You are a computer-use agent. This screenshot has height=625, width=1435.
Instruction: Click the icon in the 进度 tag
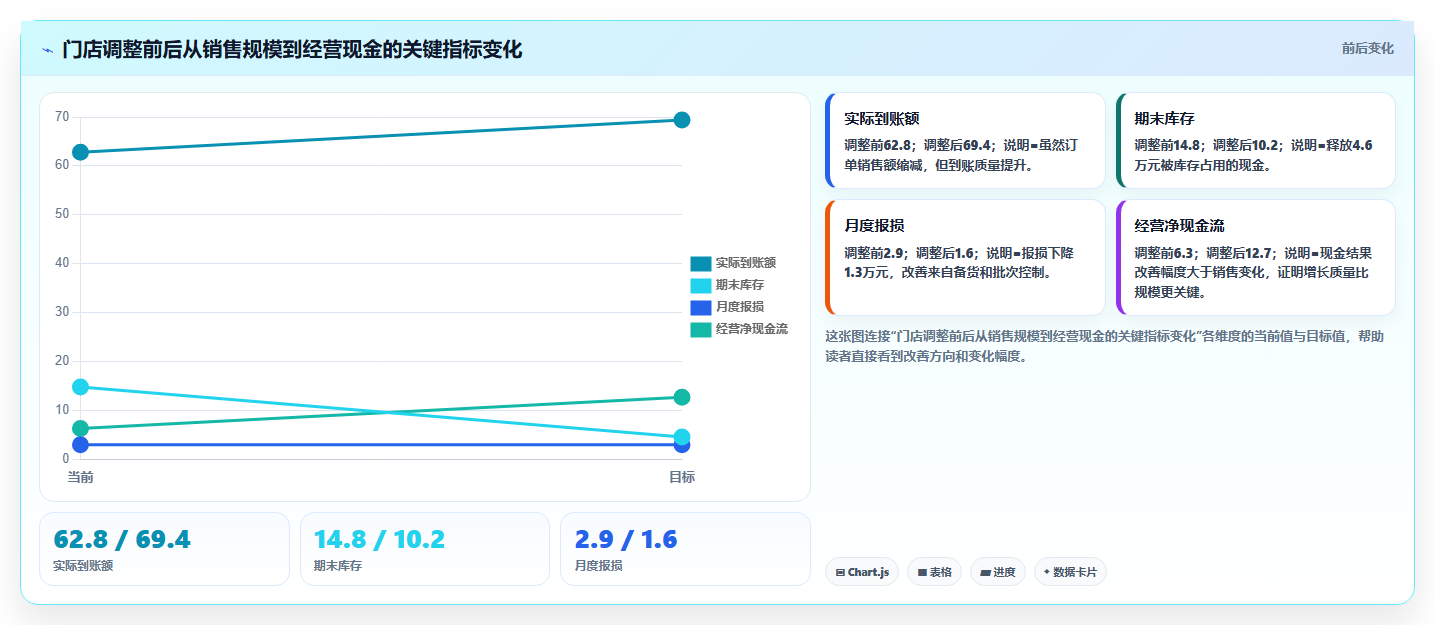point(985,573)
